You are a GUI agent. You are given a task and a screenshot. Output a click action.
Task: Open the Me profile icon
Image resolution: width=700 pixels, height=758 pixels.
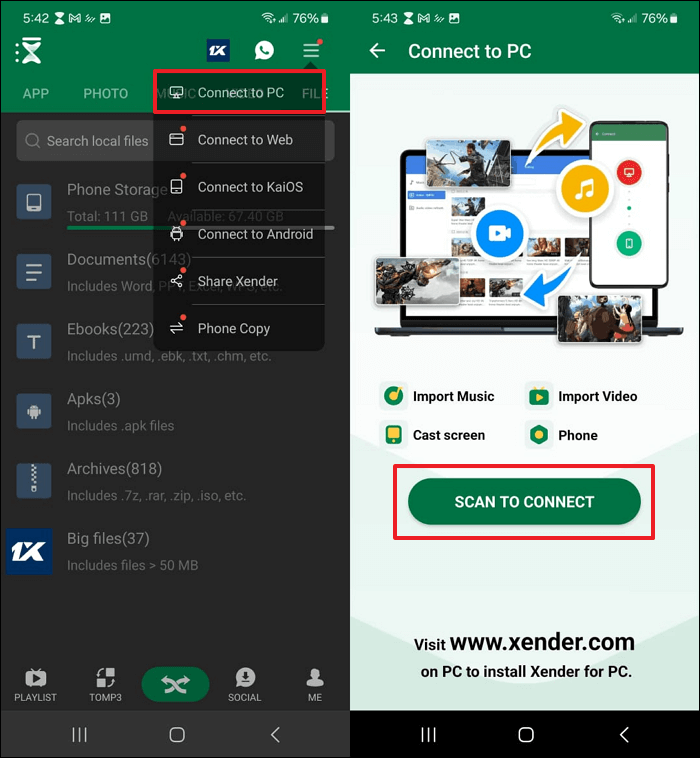coord(314,684)
